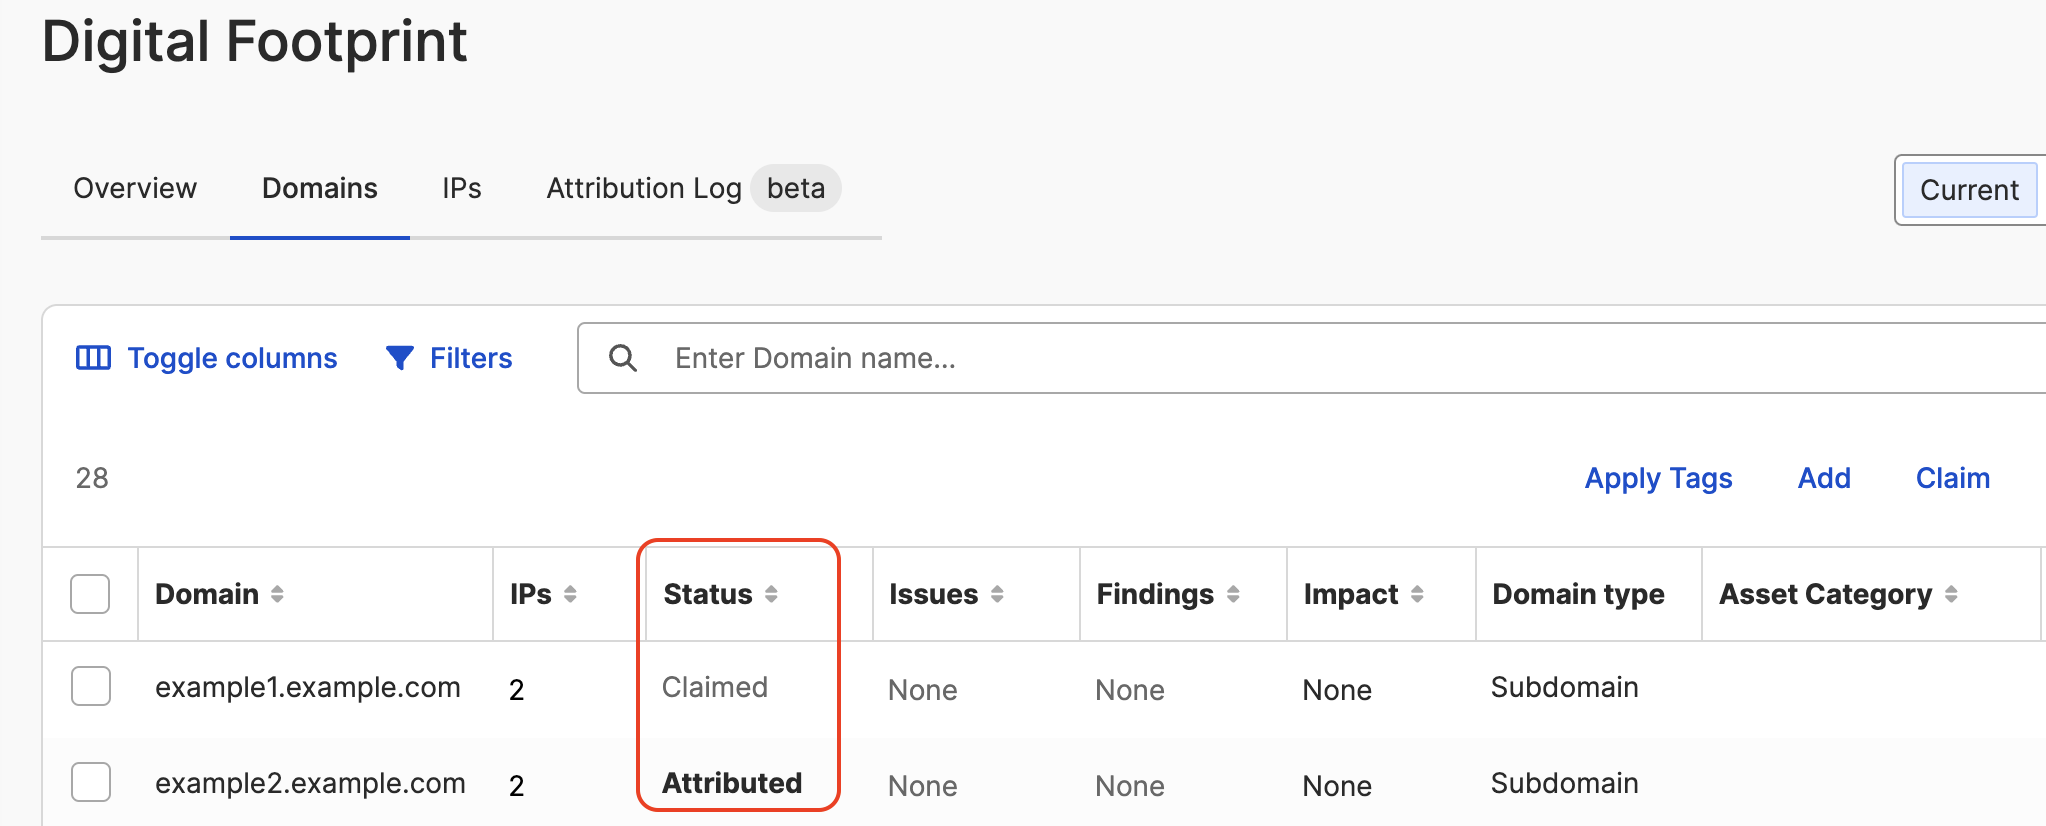Sort by Status column arrows
2046x826 pixels.
771,594
